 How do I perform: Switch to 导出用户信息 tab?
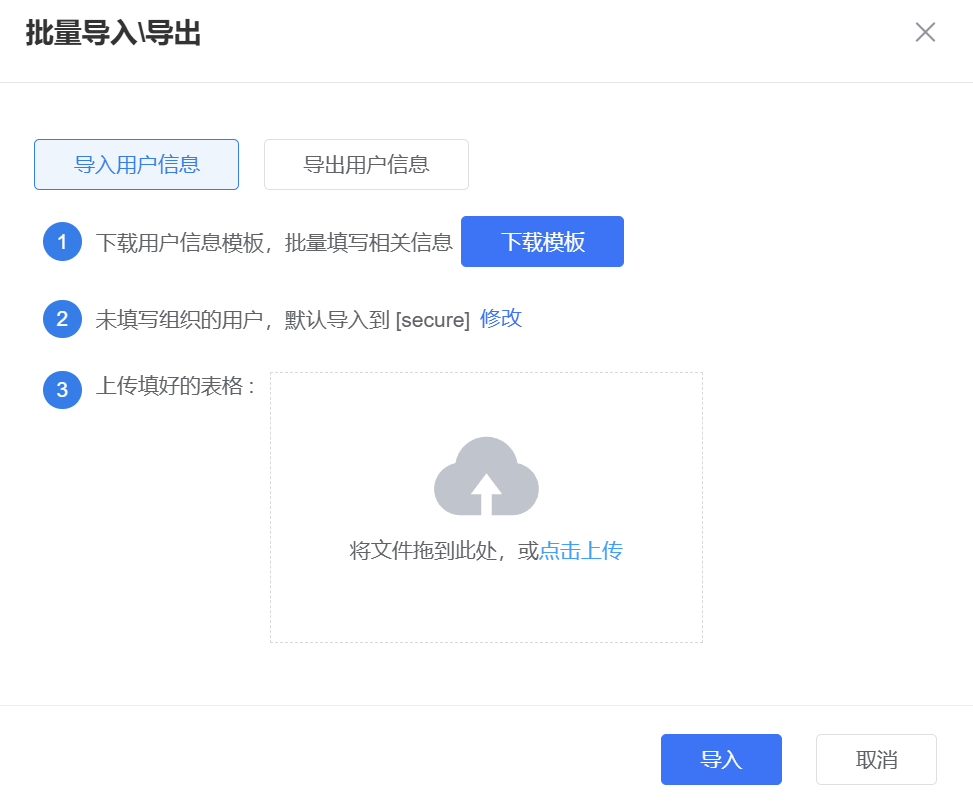(366, 164)
